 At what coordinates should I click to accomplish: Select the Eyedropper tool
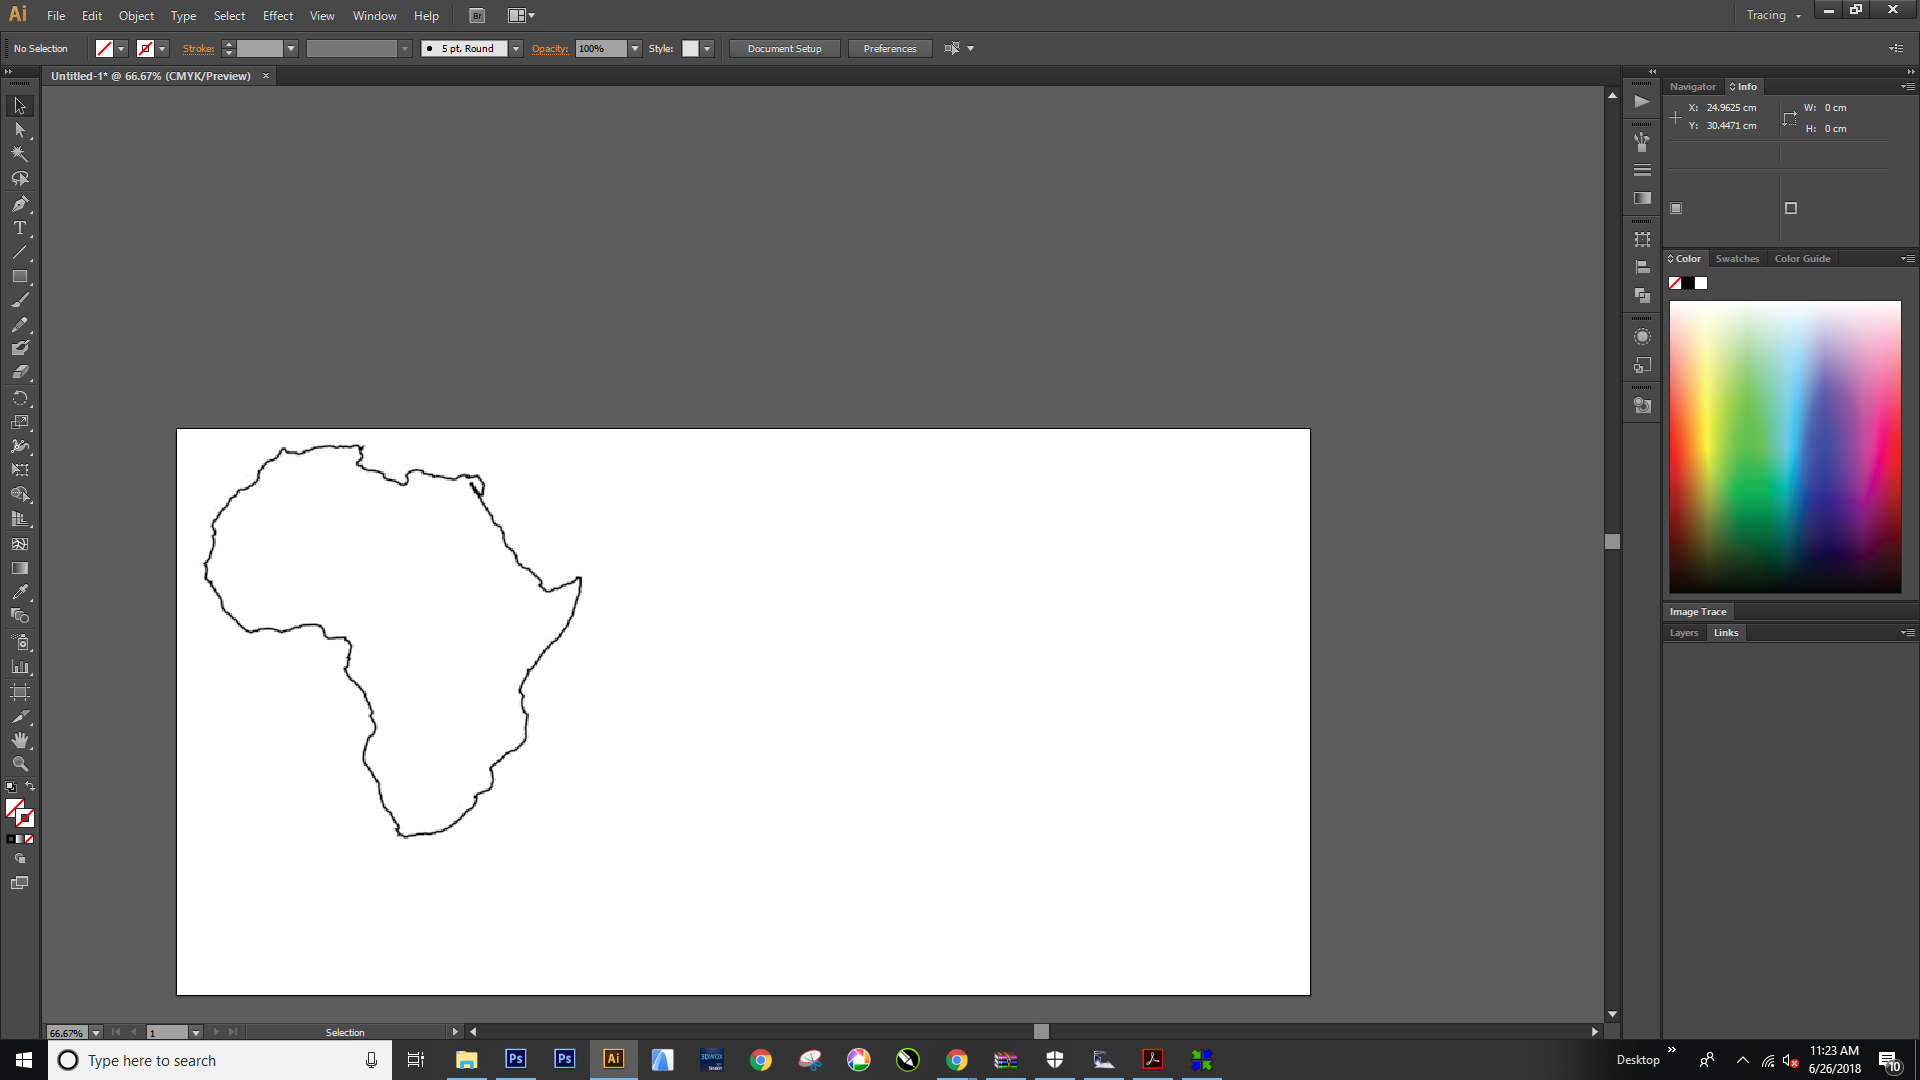click(x=19, y=592)
